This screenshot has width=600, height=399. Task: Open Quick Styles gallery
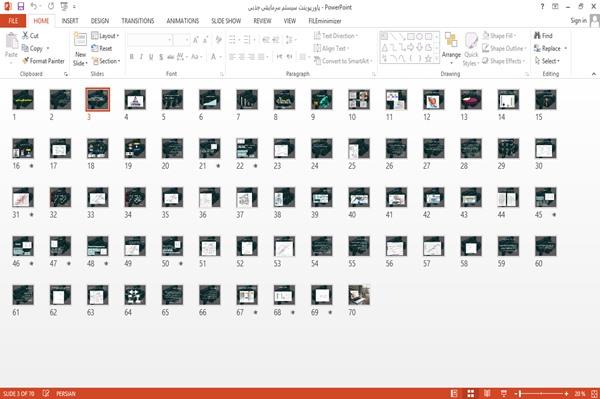[x=471, y=49]
